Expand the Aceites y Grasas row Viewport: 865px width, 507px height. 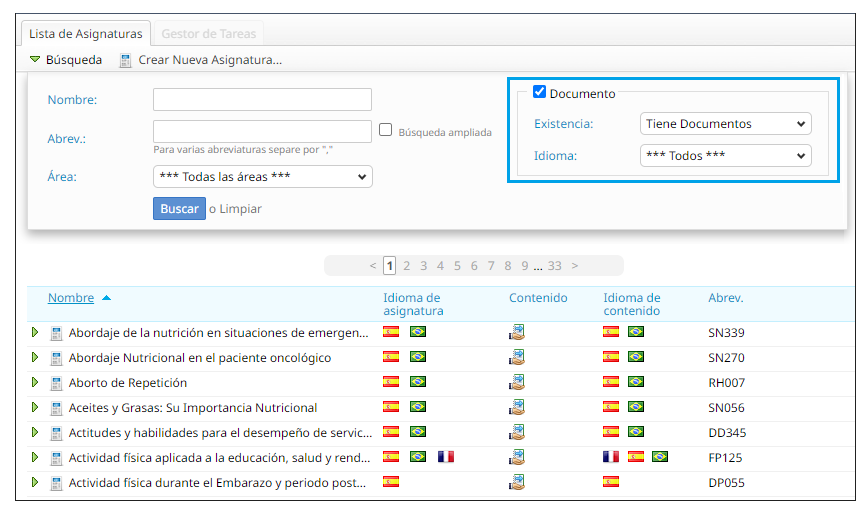pyautogui.click(x=35, y=407)
